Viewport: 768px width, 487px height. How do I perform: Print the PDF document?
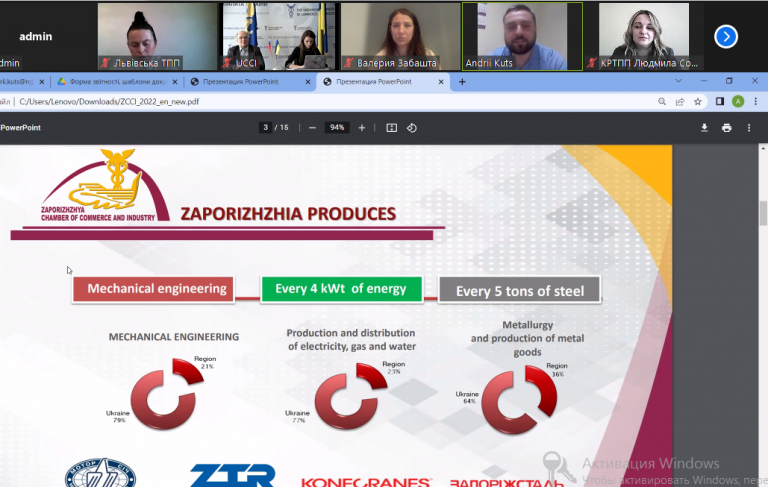click(x=727, y=128)
